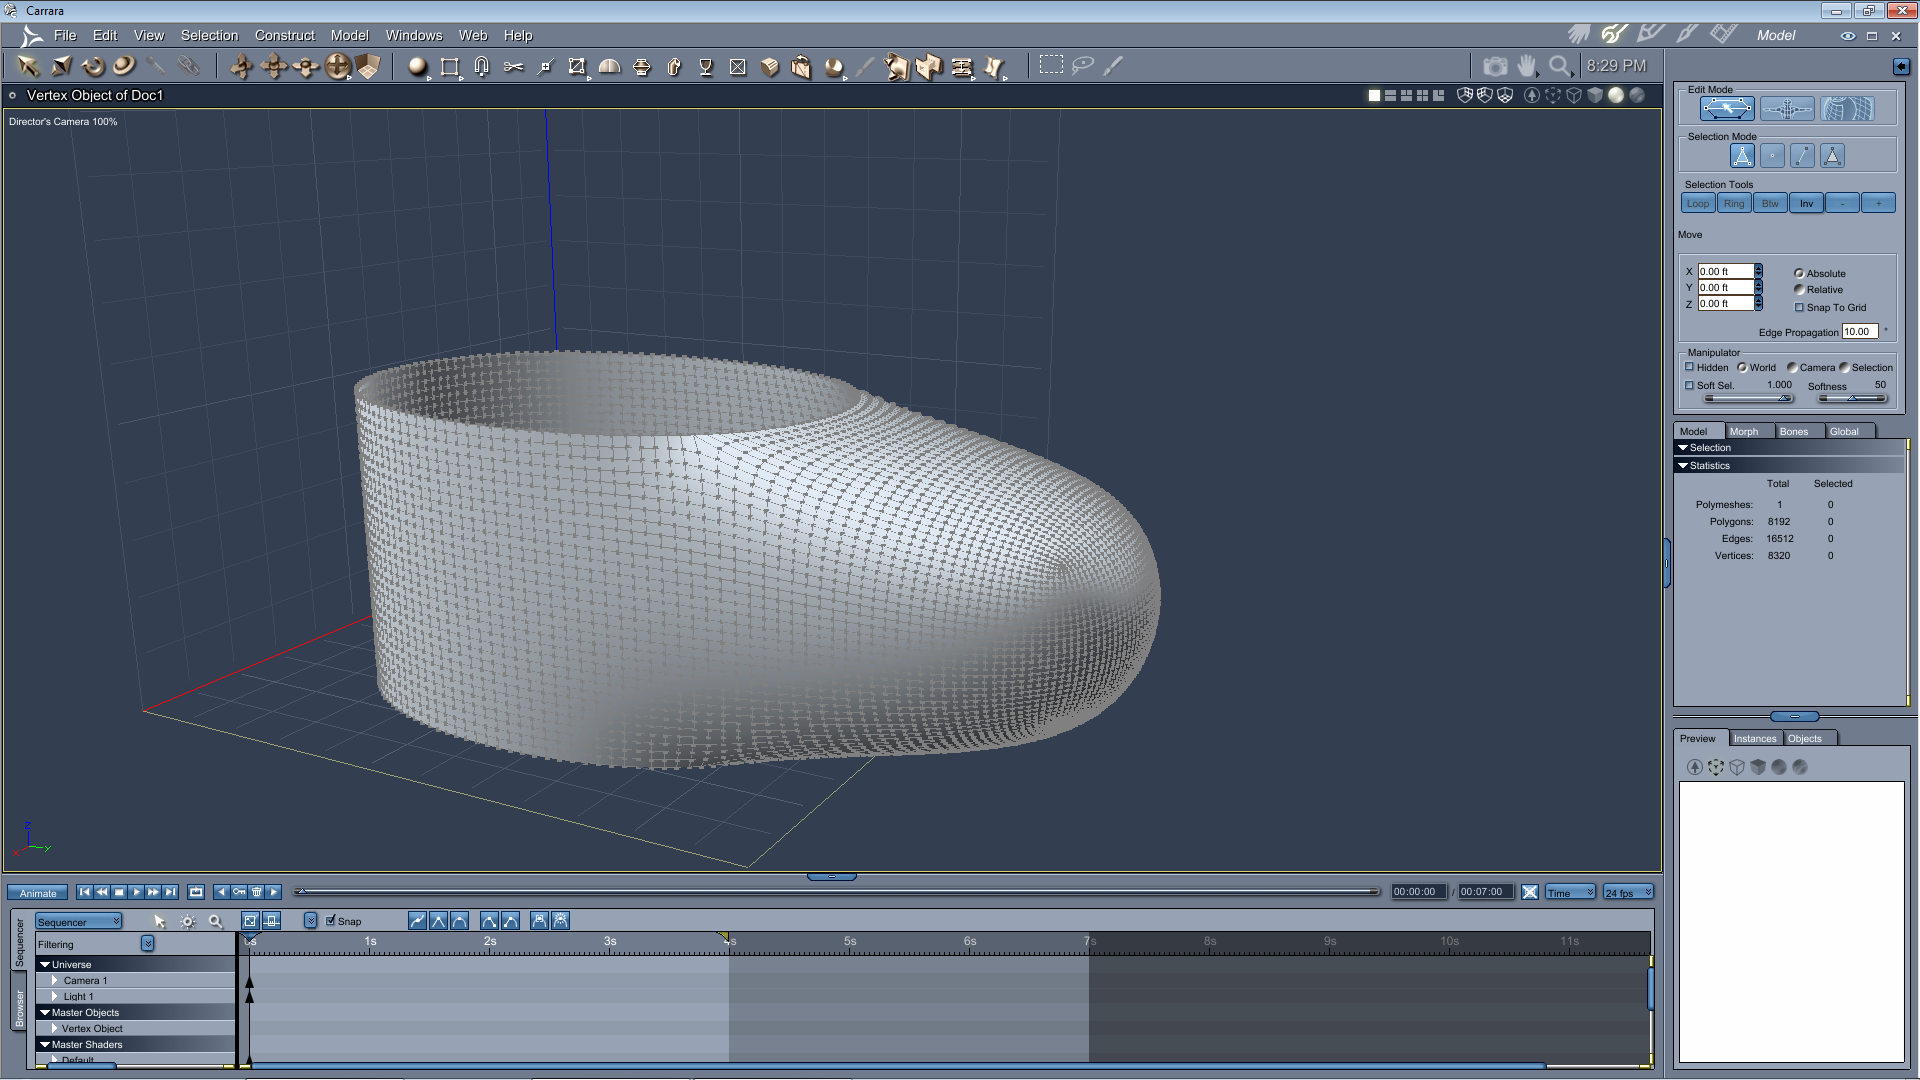
Task: Click the magnifier zoom tool icon
Action: (x=1558, y=66)
